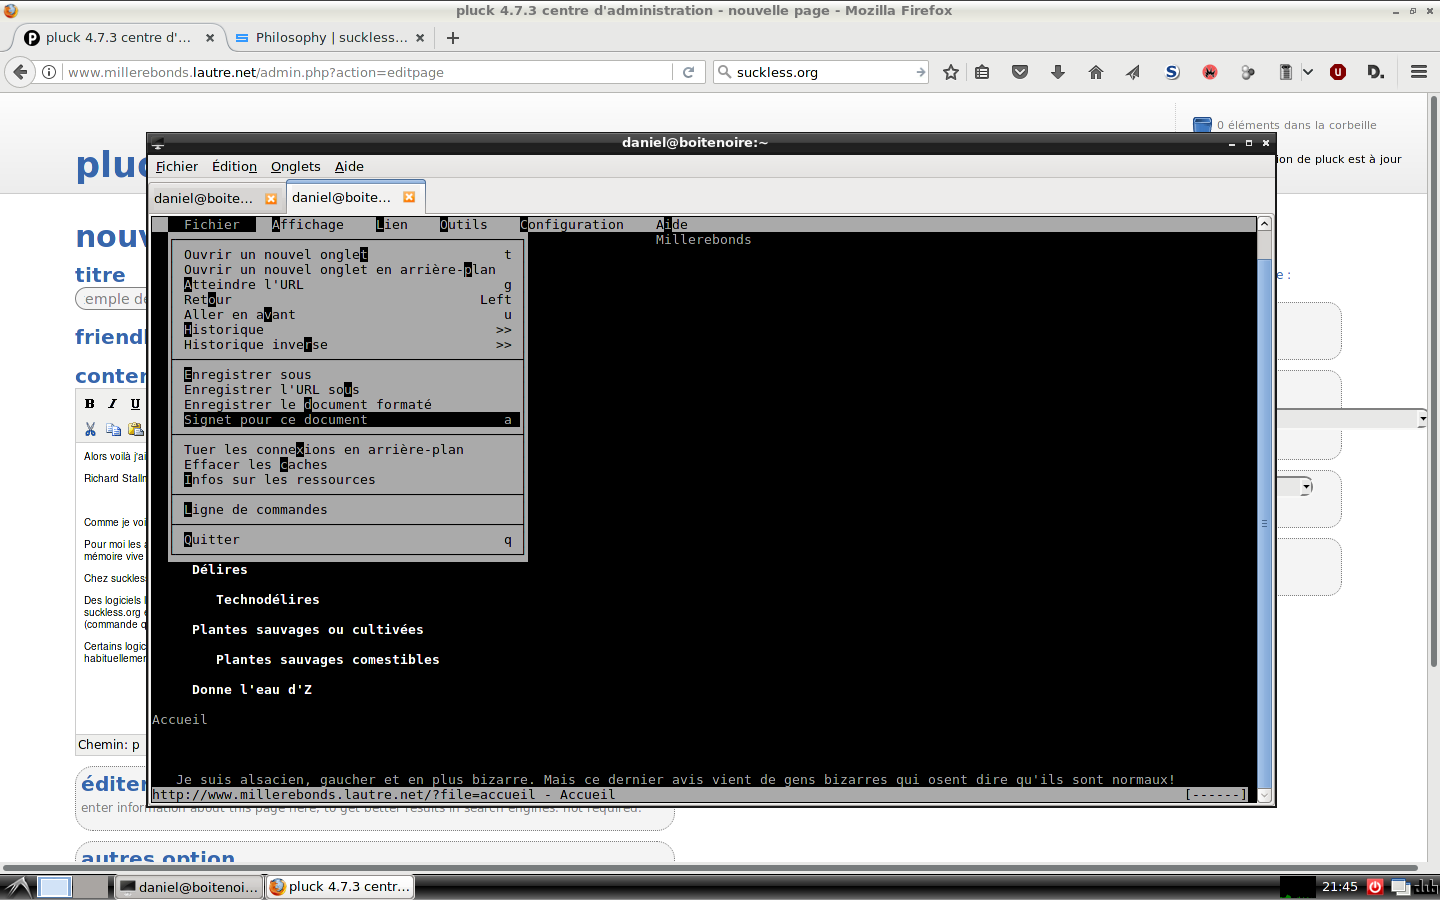The image size is (1440, 900).
Task: Close the second terminal tab orange X
Action: [409, 197]
